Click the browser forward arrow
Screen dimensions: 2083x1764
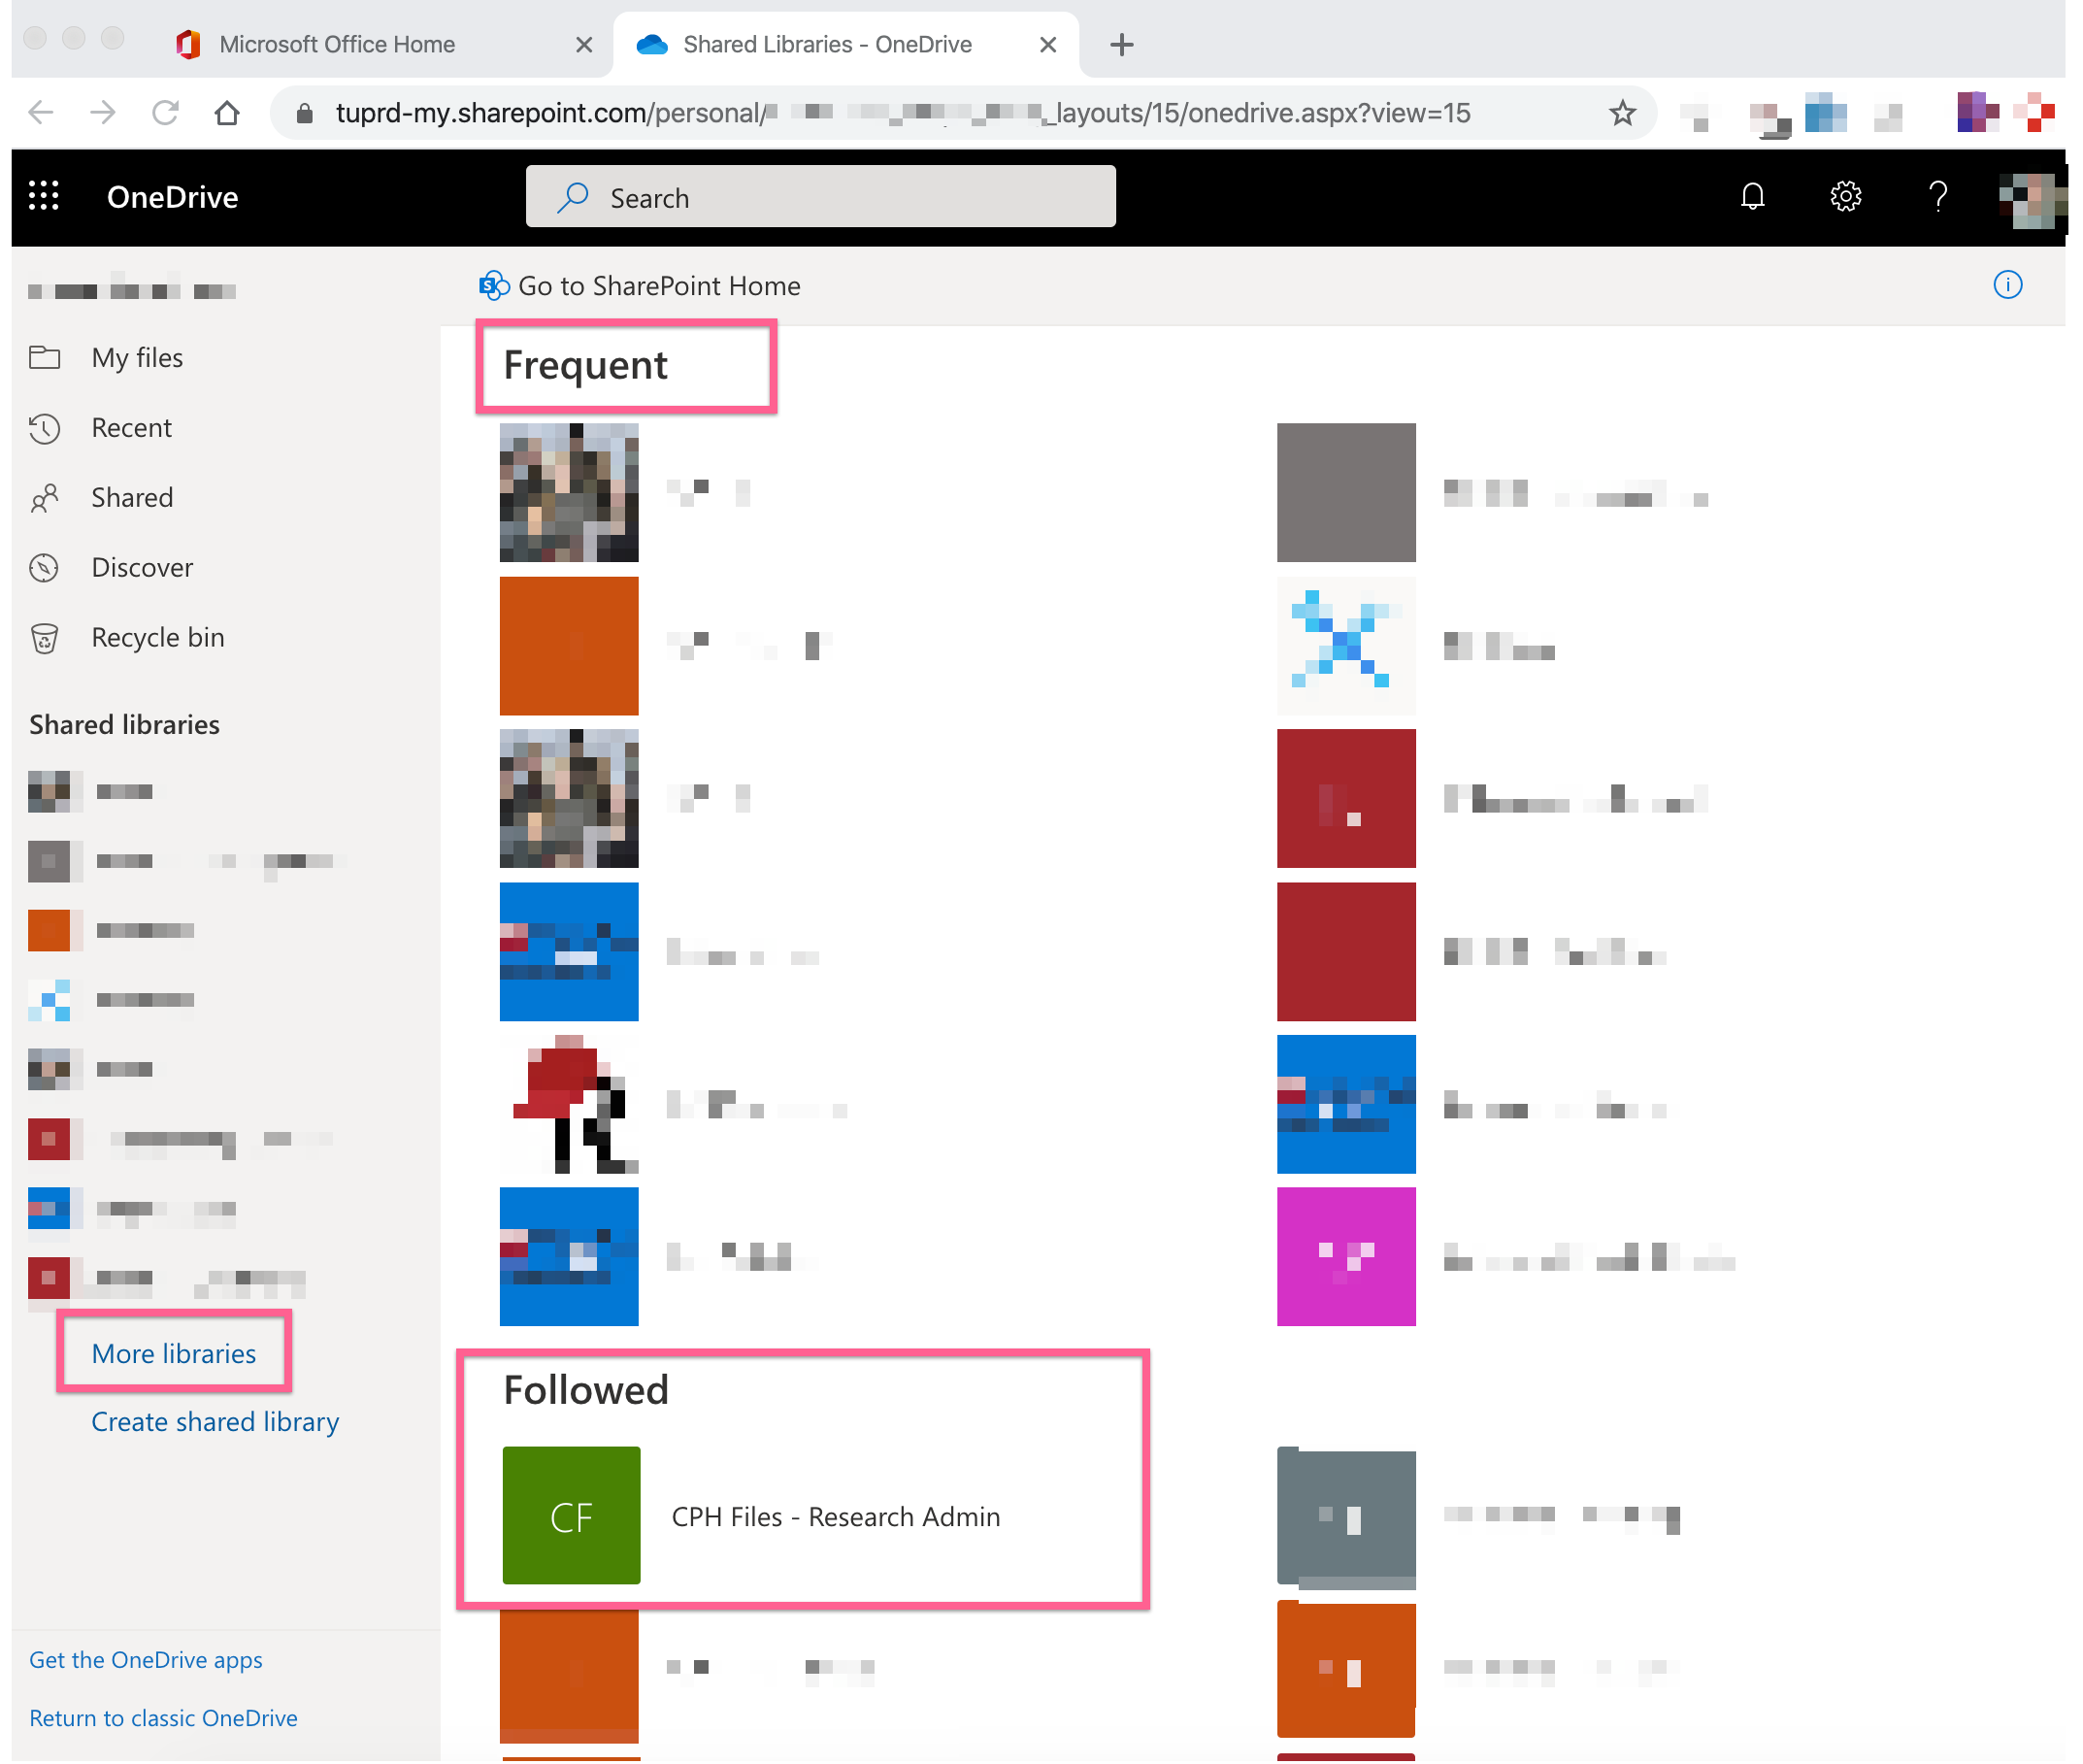(x=103, y=113)
